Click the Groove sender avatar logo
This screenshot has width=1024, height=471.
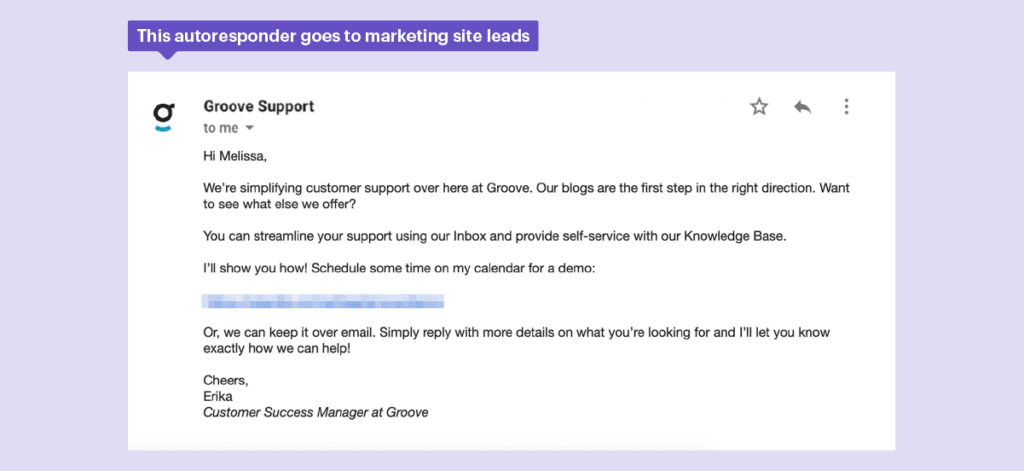163,115
